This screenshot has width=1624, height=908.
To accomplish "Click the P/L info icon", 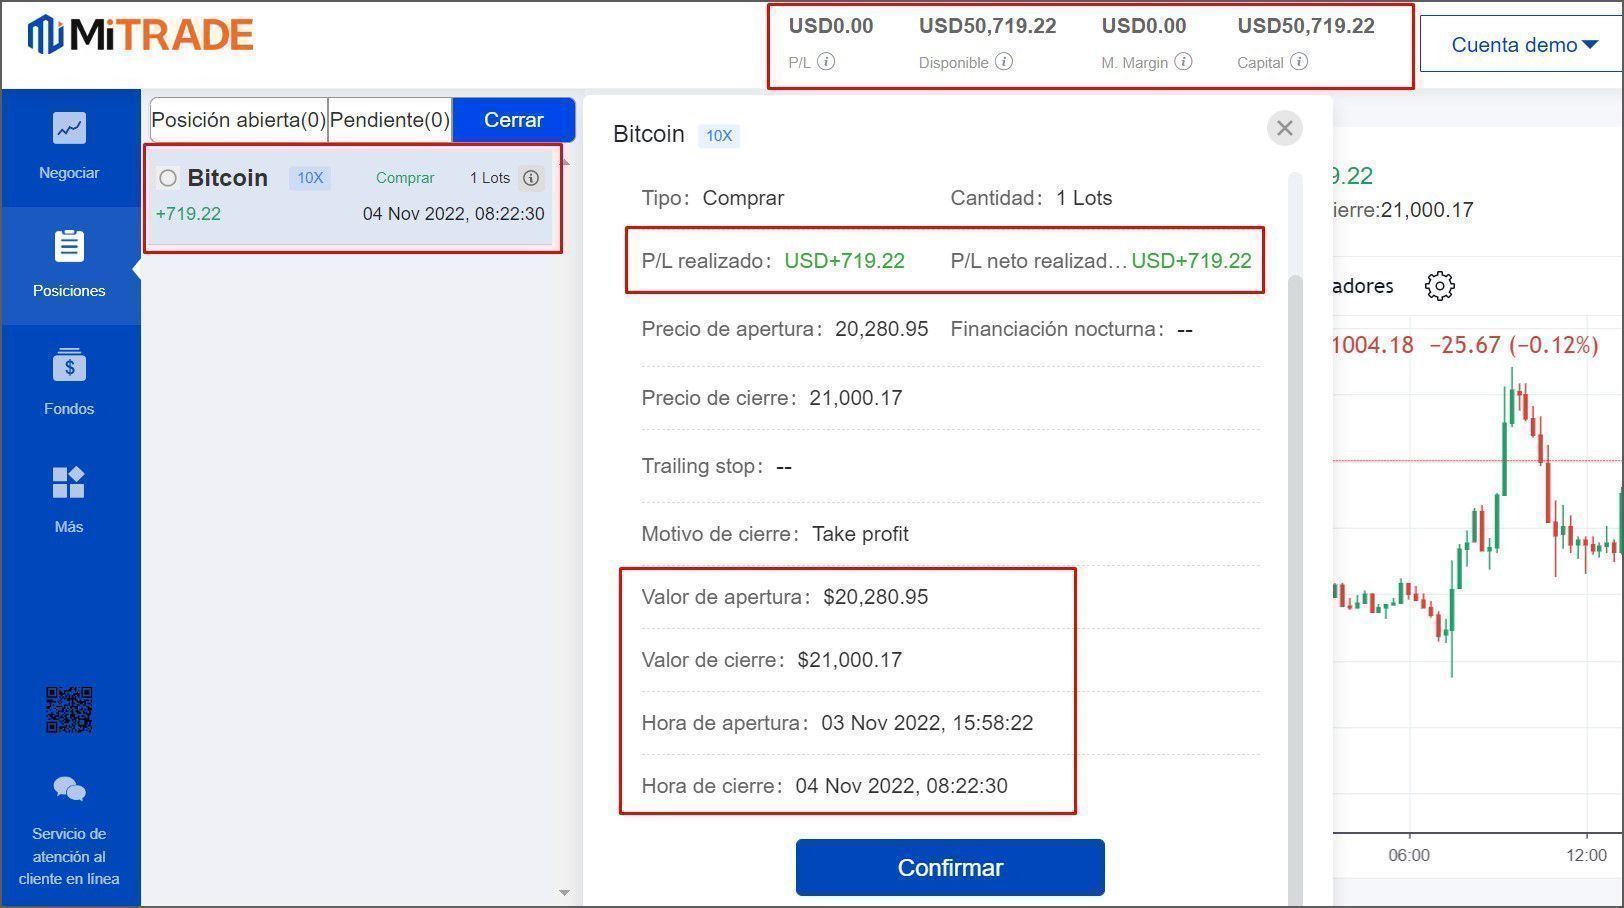I will click(x=826, y=62).
